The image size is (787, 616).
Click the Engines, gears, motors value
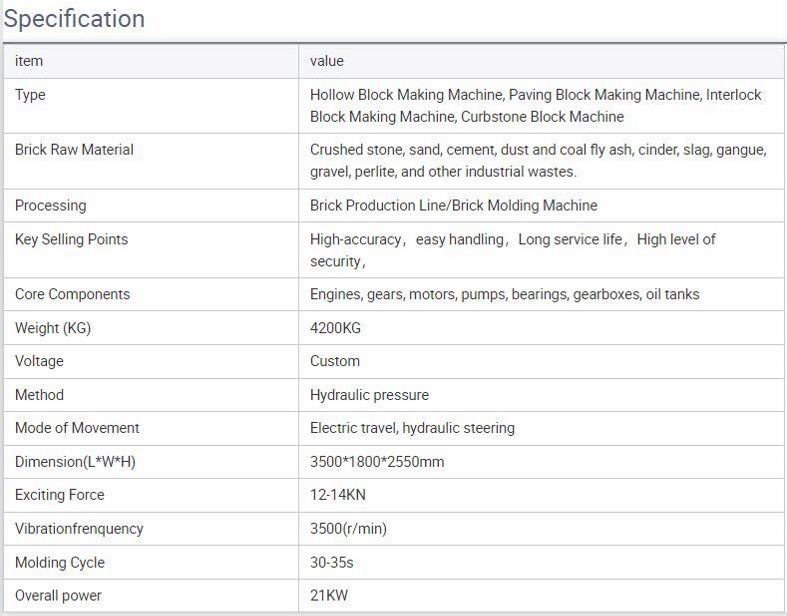504,294
